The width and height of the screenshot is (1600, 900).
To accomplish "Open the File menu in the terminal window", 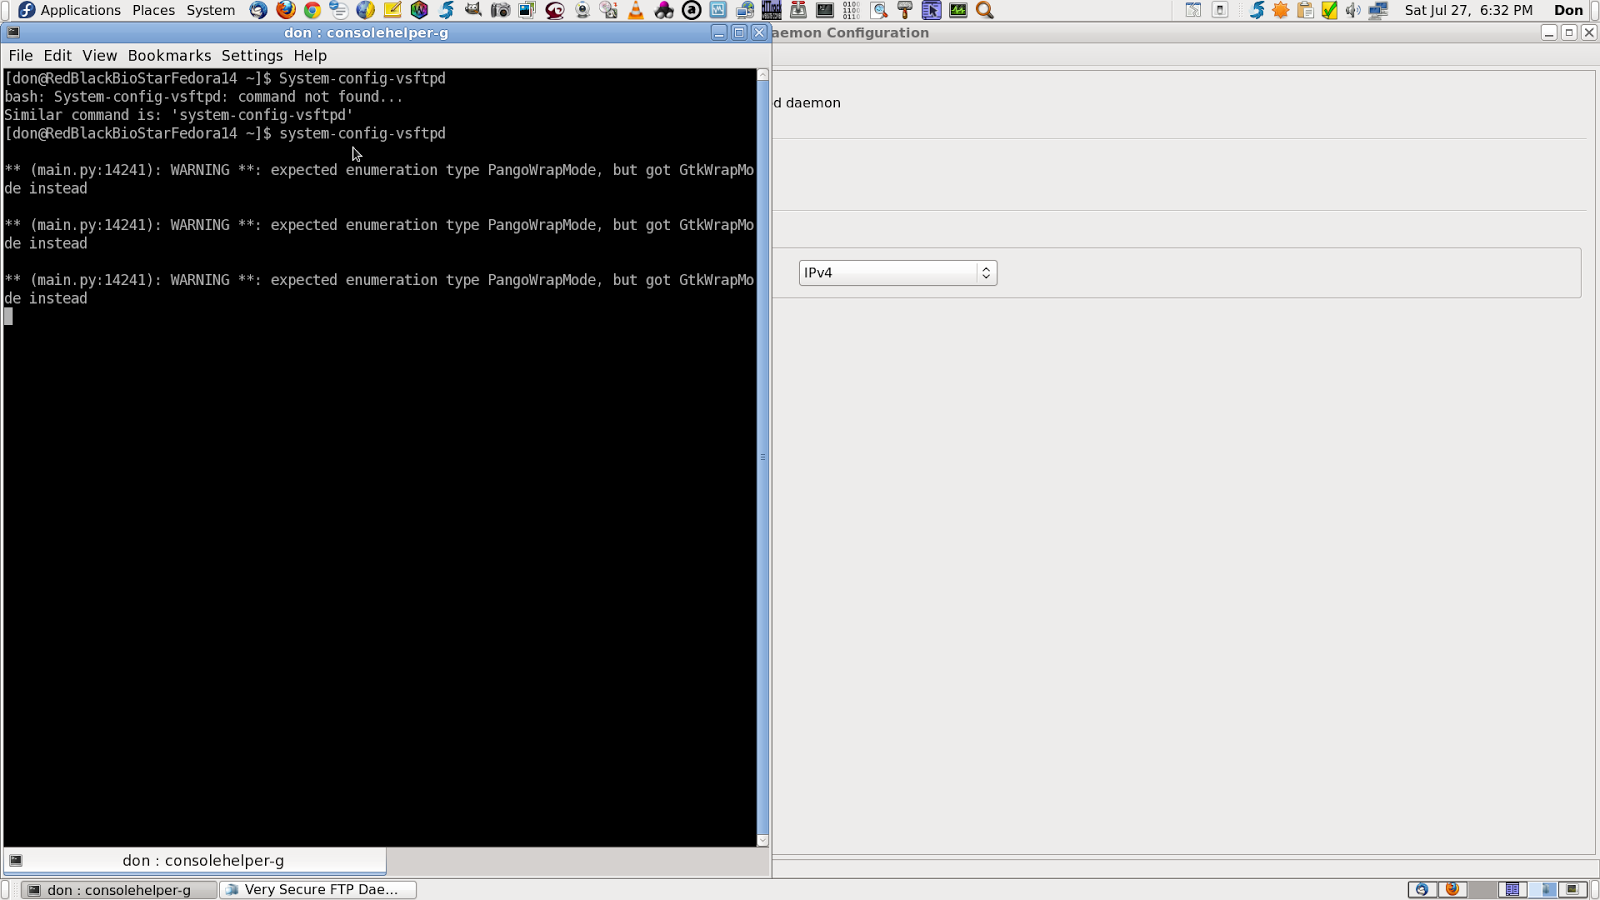I will pos(20,56).
